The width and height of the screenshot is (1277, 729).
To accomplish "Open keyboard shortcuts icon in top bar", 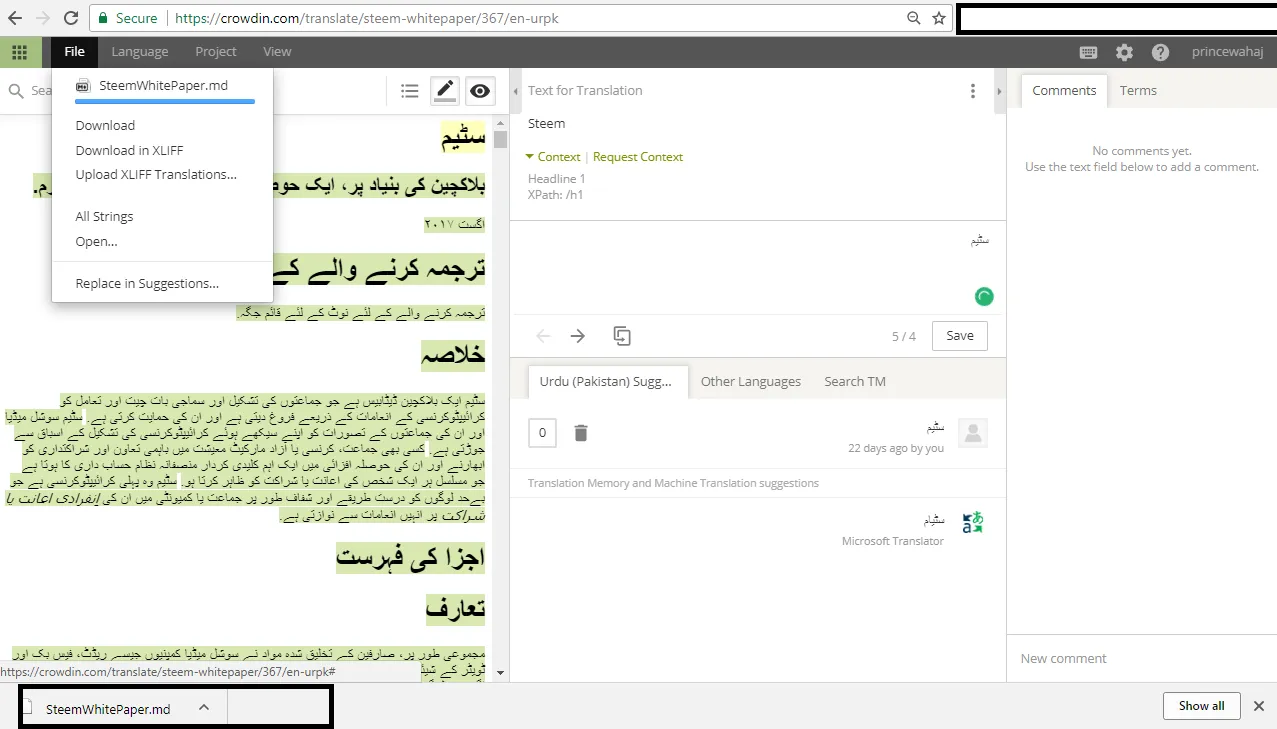I will 1089,52.
